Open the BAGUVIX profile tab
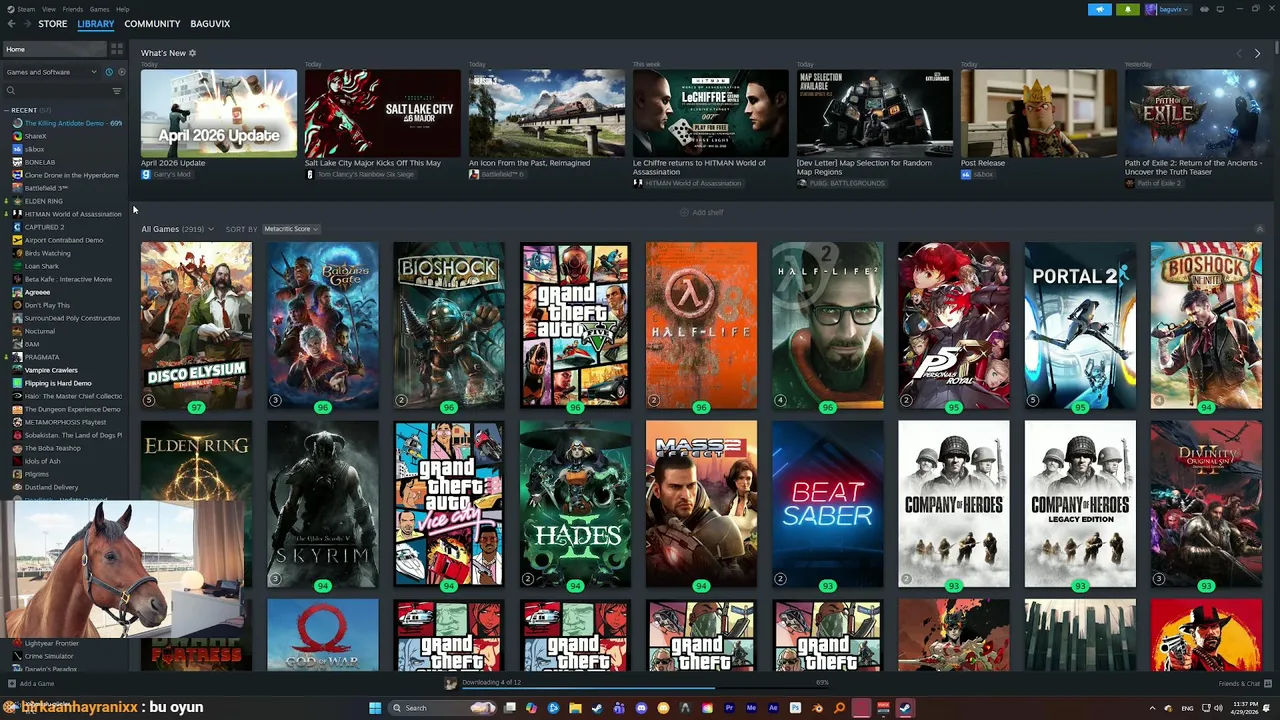 pos(210,23)
